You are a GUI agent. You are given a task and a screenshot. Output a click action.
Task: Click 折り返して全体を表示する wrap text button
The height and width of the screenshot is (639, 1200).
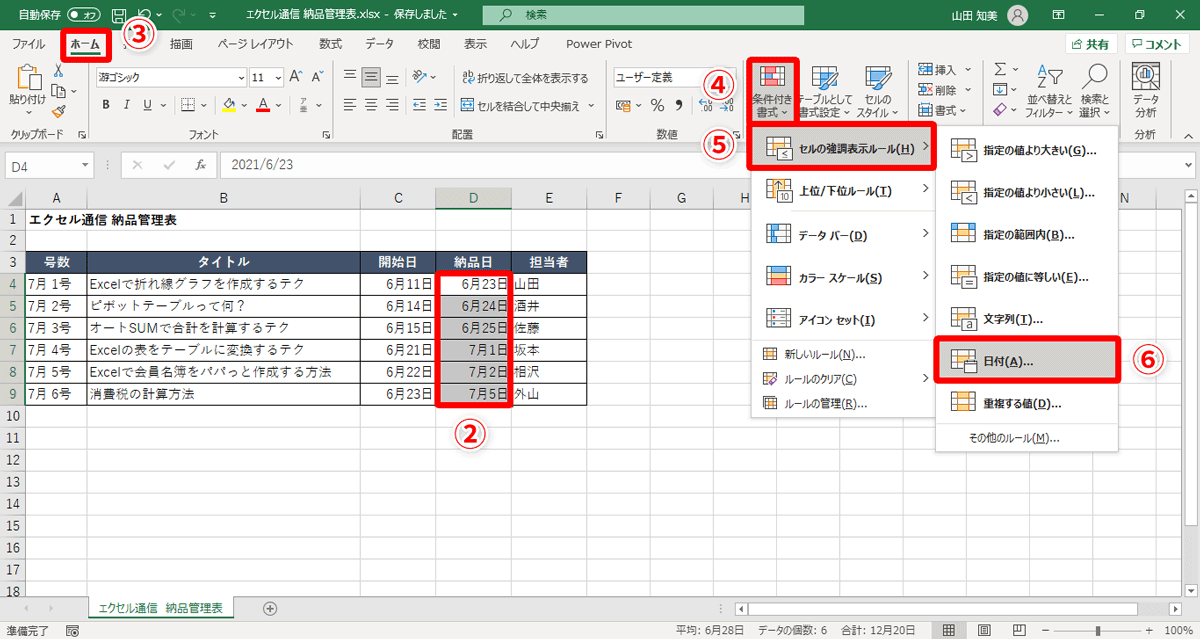click(x=526, y=77)
